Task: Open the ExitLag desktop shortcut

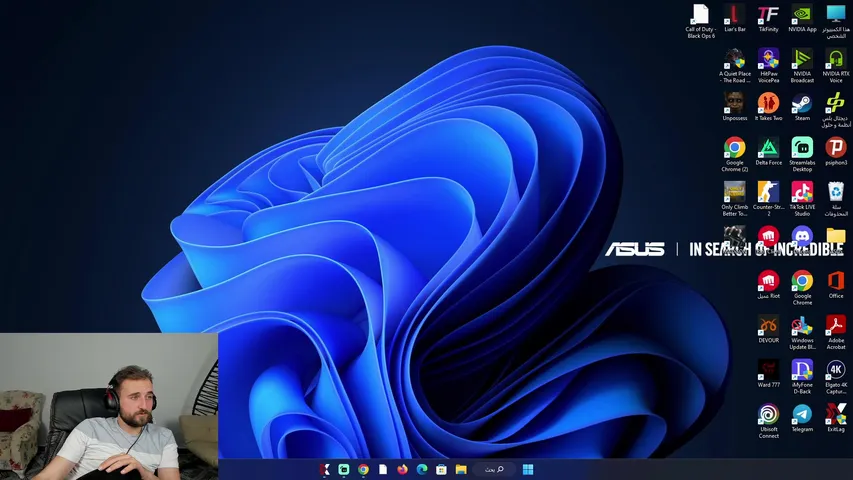Action: [x=836, y=417]
